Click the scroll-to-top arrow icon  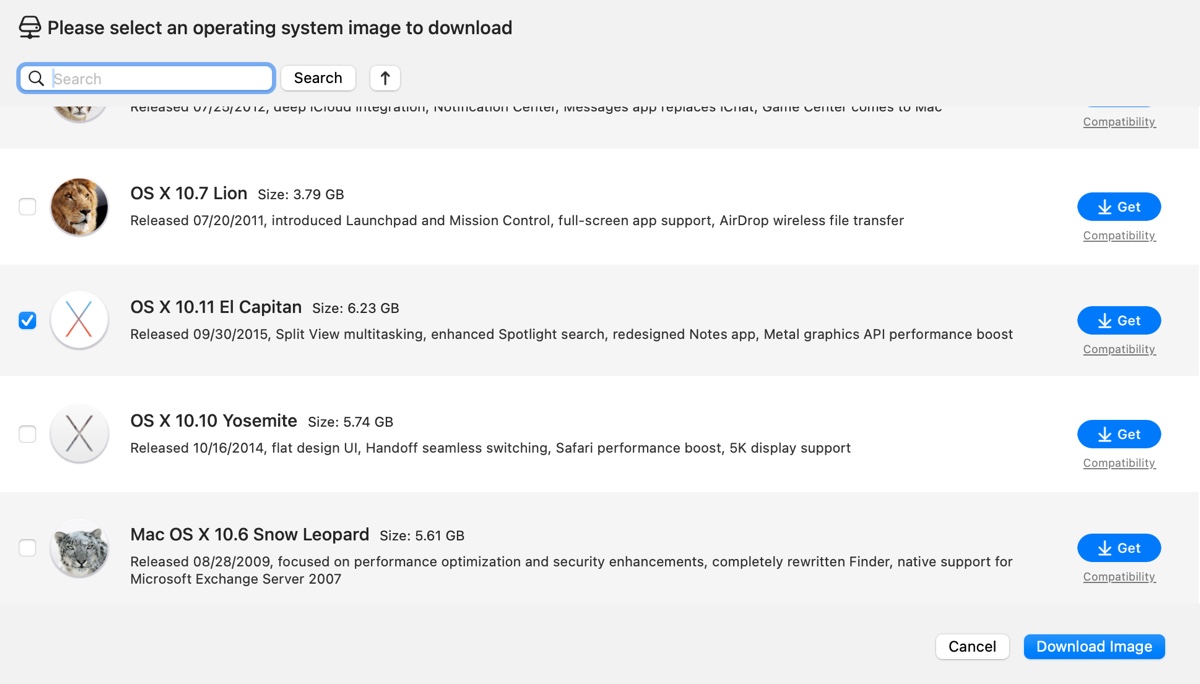tap(385, 78)
